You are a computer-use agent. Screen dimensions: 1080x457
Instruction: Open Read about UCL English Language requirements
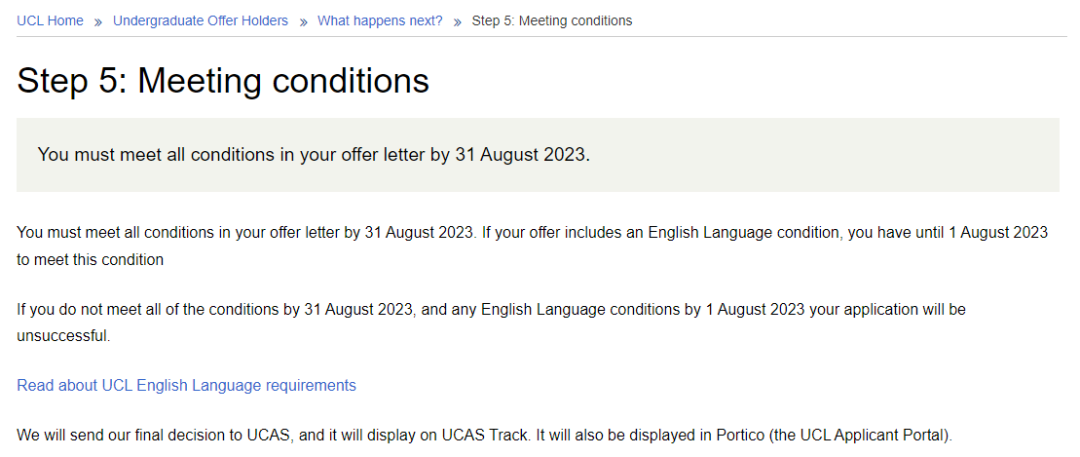tap(186, 385)
